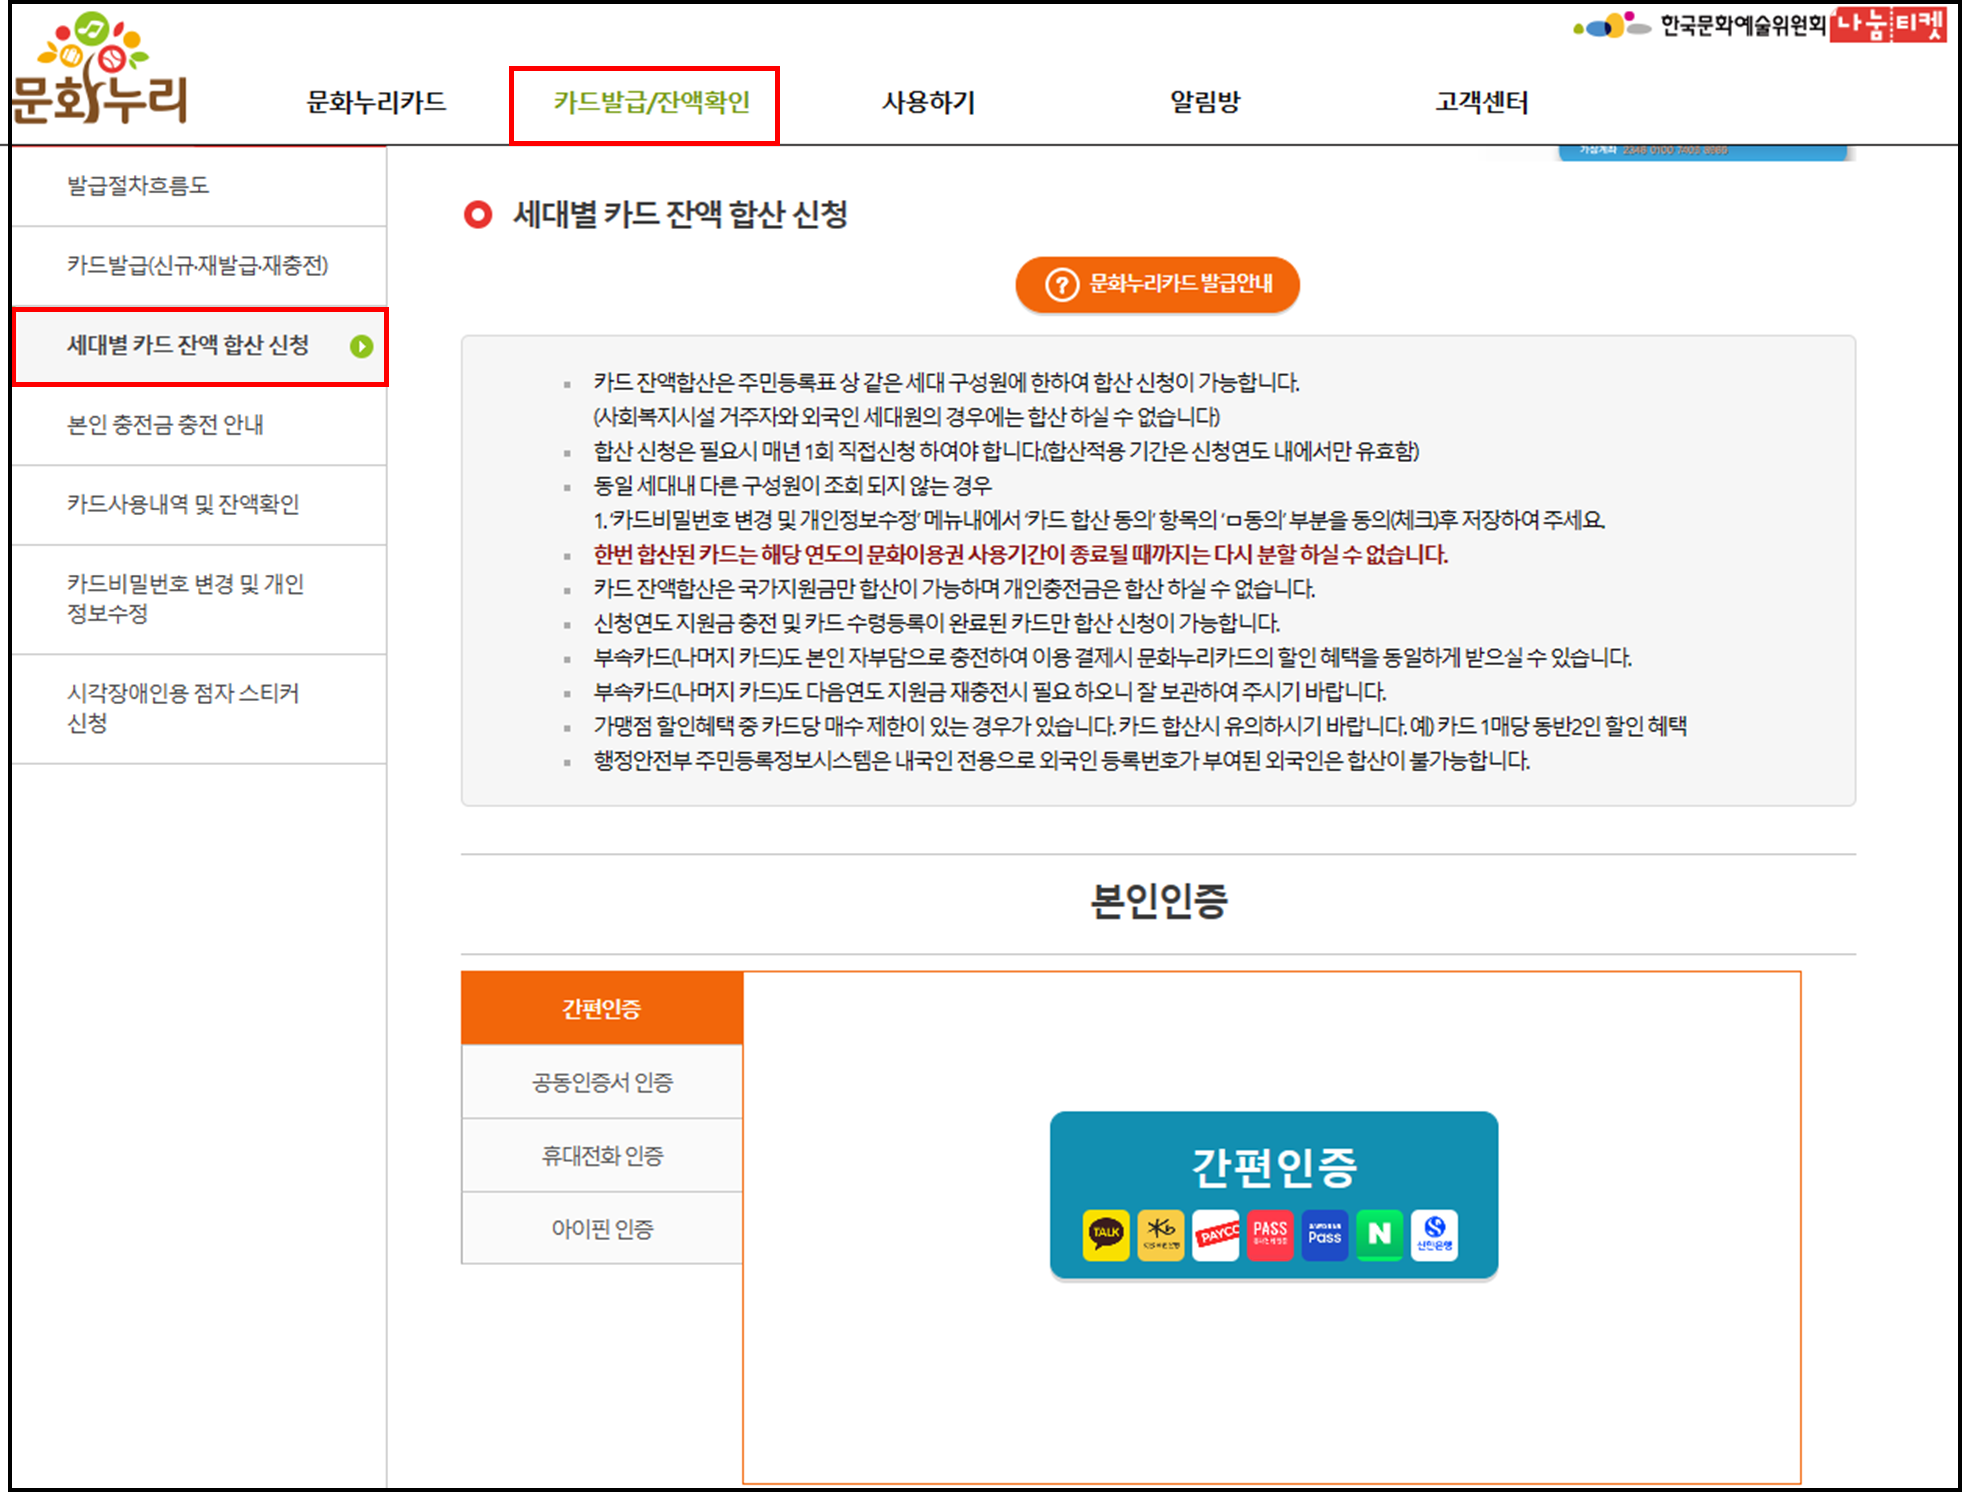
Task: Choose the Shinhan Bank icon
Action: [x=1434, y=1234]
